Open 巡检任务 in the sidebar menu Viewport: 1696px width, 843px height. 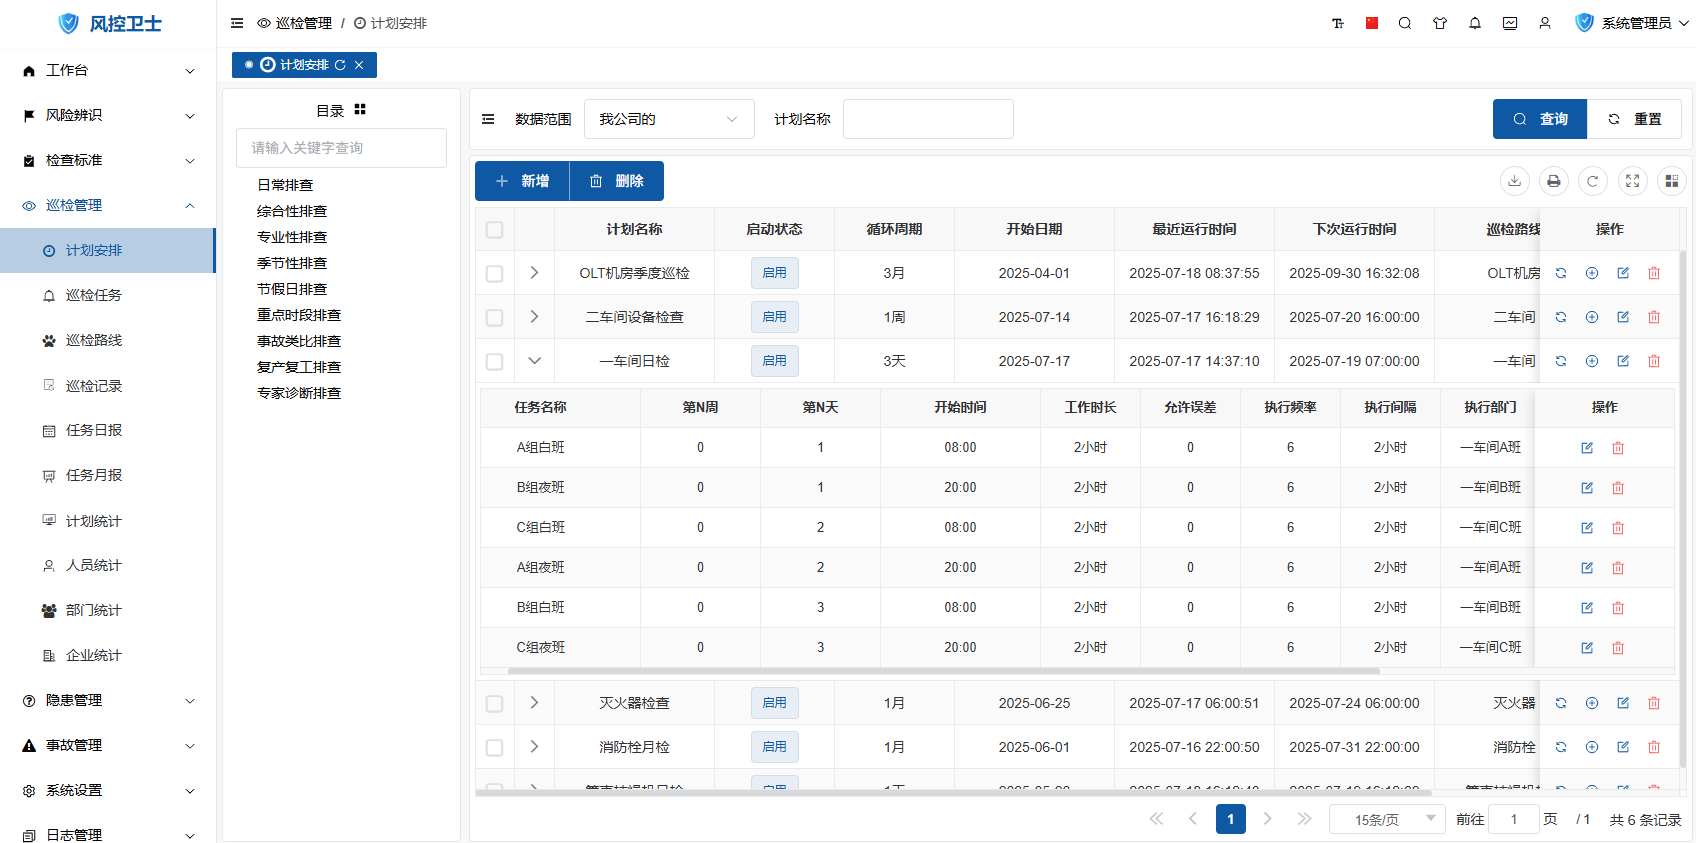pyautogui.click(x=93, y=295)
